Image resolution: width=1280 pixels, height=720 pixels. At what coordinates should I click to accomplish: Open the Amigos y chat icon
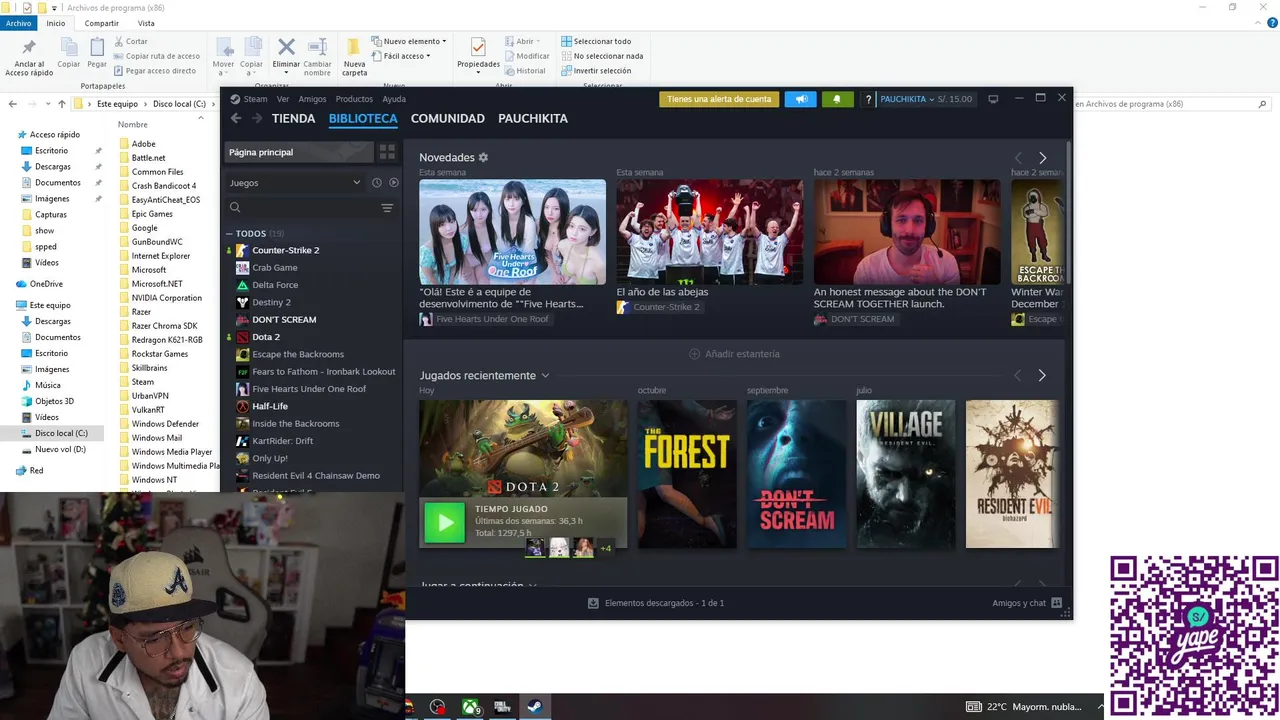1056,603
